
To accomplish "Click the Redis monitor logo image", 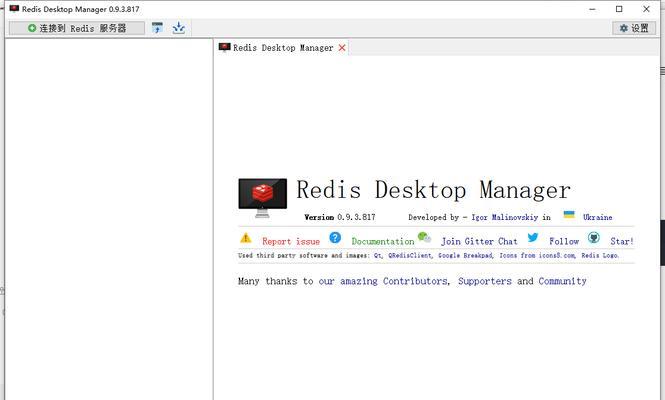I will tap(263, 198).
